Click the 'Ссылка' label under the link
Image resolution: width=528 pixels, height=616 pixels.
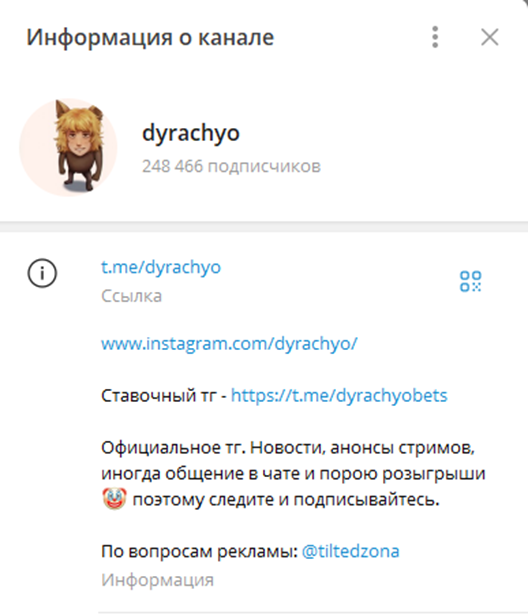[x=131, y=296]
